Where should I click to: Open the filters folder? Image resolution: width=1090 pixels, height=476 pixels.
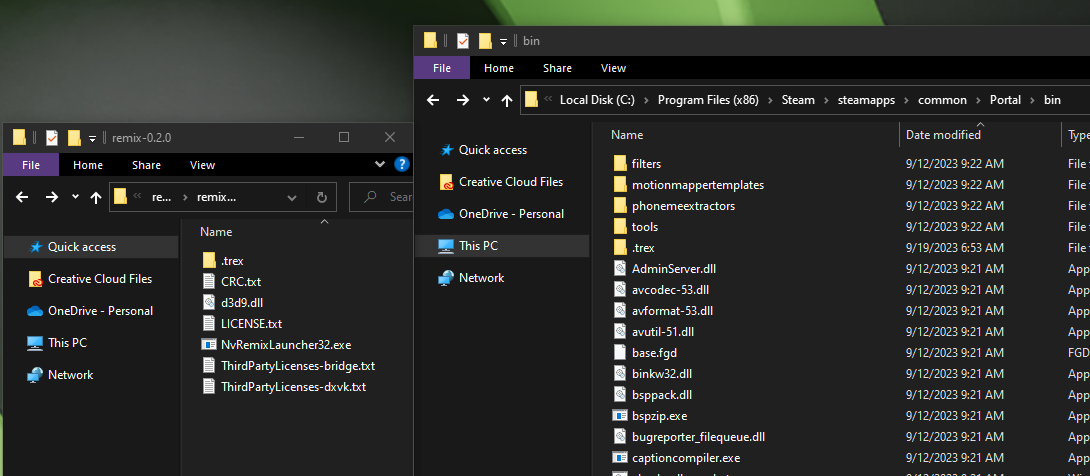click(646, 163)
